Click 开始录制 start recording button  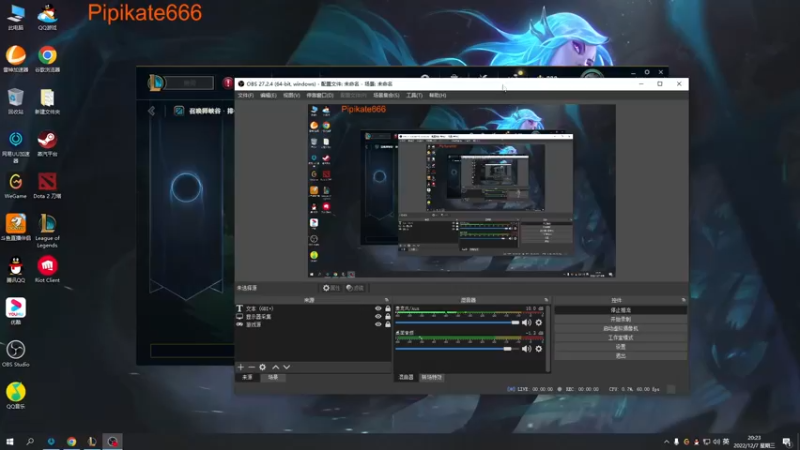[620, 319]
